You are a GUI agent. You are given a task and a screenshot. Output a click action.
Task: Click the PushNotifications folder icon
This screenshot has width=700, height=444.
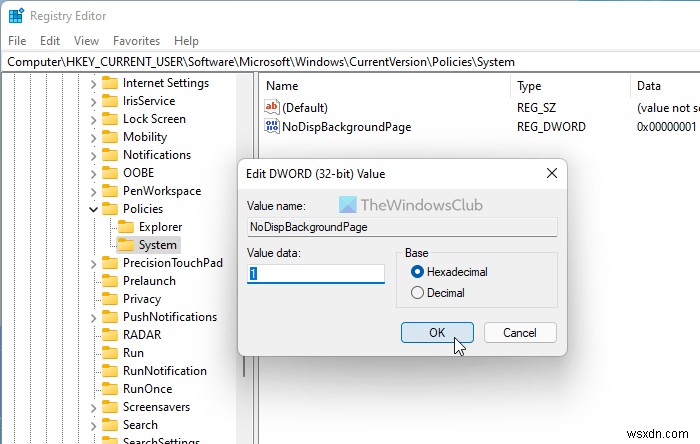pyautogui.click(x=110, y=317)
